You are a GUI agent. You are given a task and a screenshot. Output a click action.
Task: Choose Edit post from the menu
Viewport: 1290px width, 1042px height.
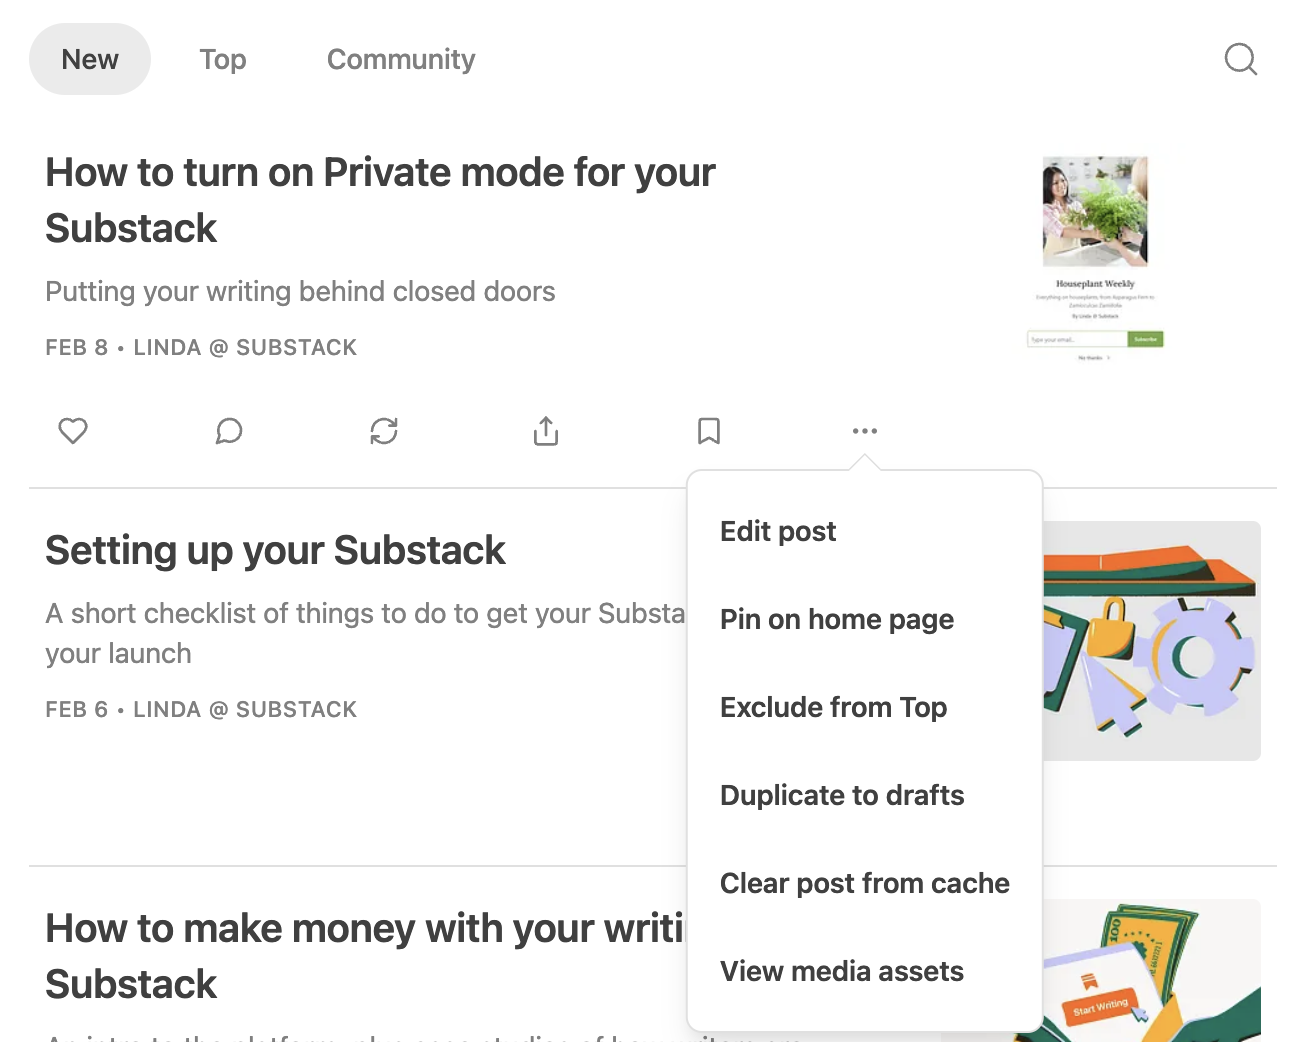pos(778,531)
